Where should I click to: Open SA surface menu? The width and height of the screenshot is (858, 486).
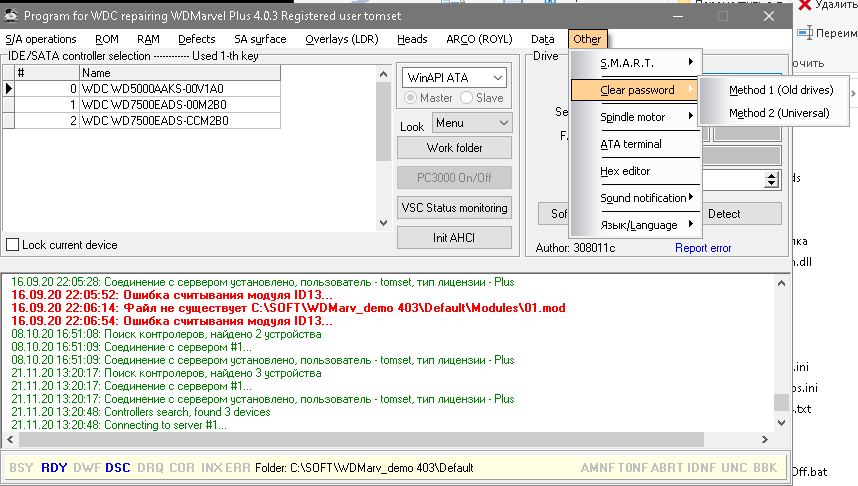[260, 39]
